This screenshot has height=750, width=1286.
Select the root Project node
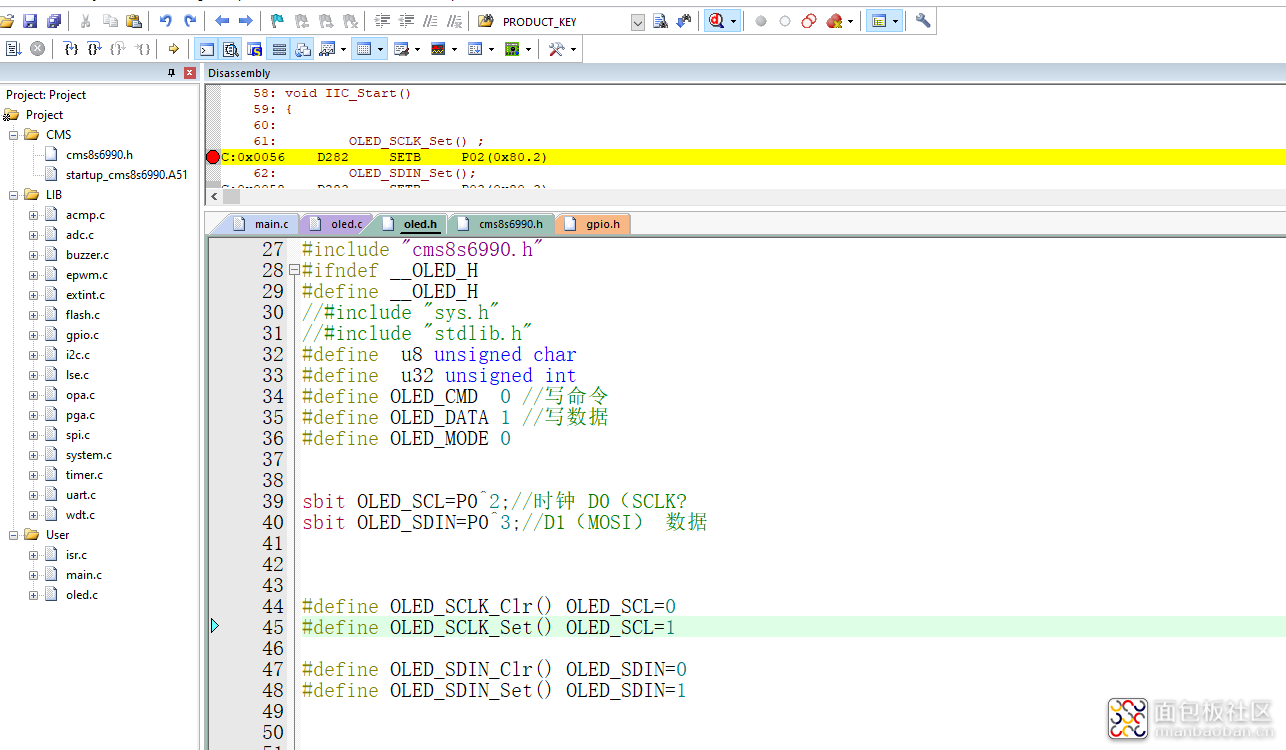click(x=44, y=115)
